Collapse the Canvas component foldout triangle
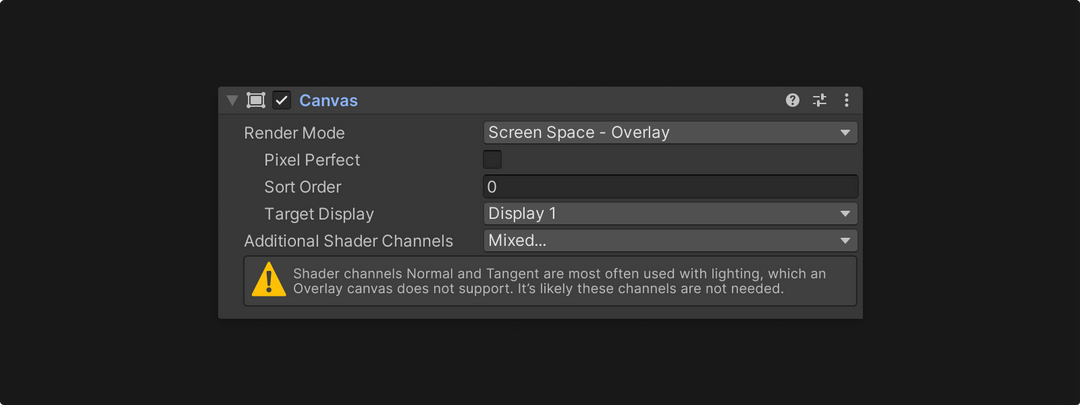The width and height of the screenshot is (1080, 405). click(233, 100)
